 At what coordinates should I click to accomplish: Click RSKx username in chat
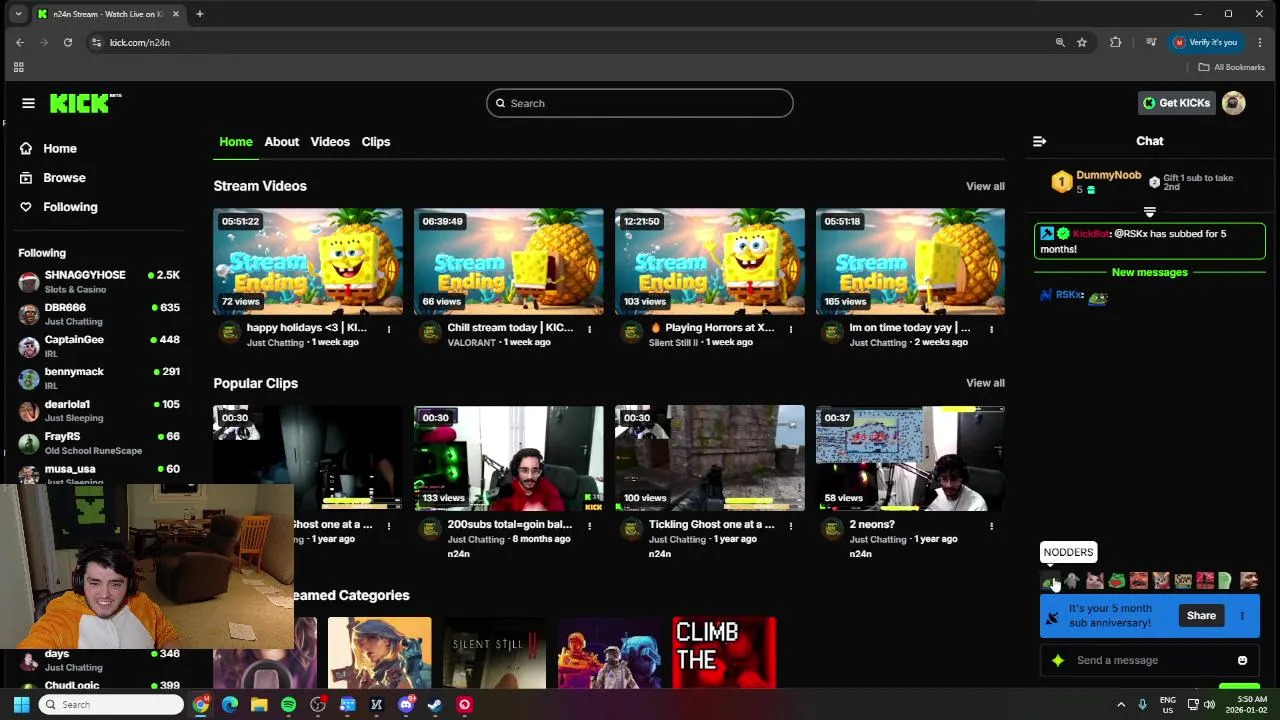[1069, 295]
